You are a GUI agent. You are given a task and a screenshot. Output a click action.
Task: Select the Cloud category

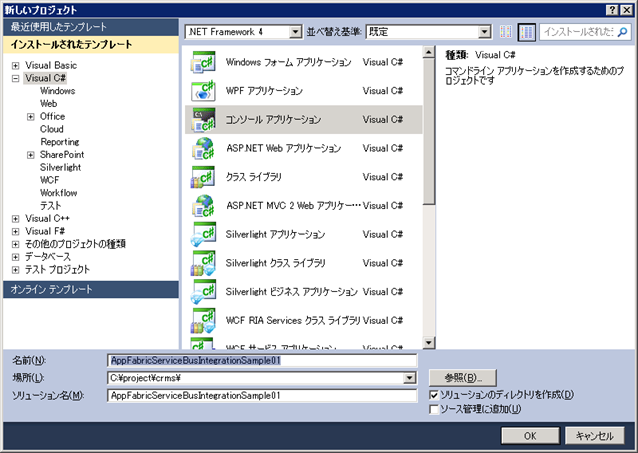point(52,129)
